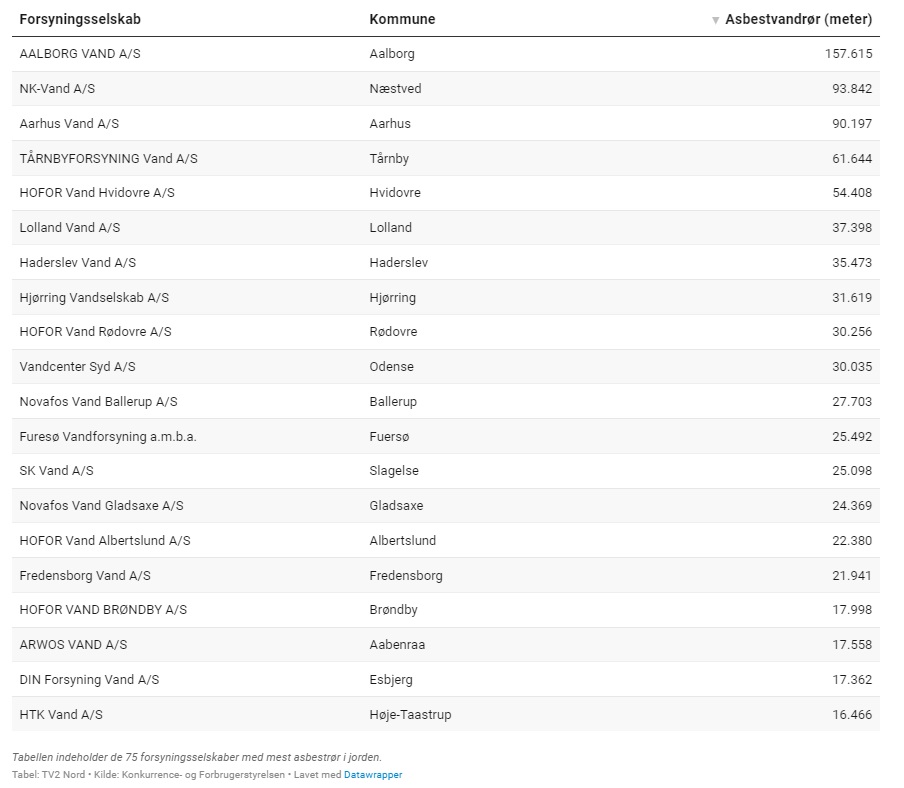Select TÅRNBYFORSYNING Vand A/S entry

(x=108, y=158)
